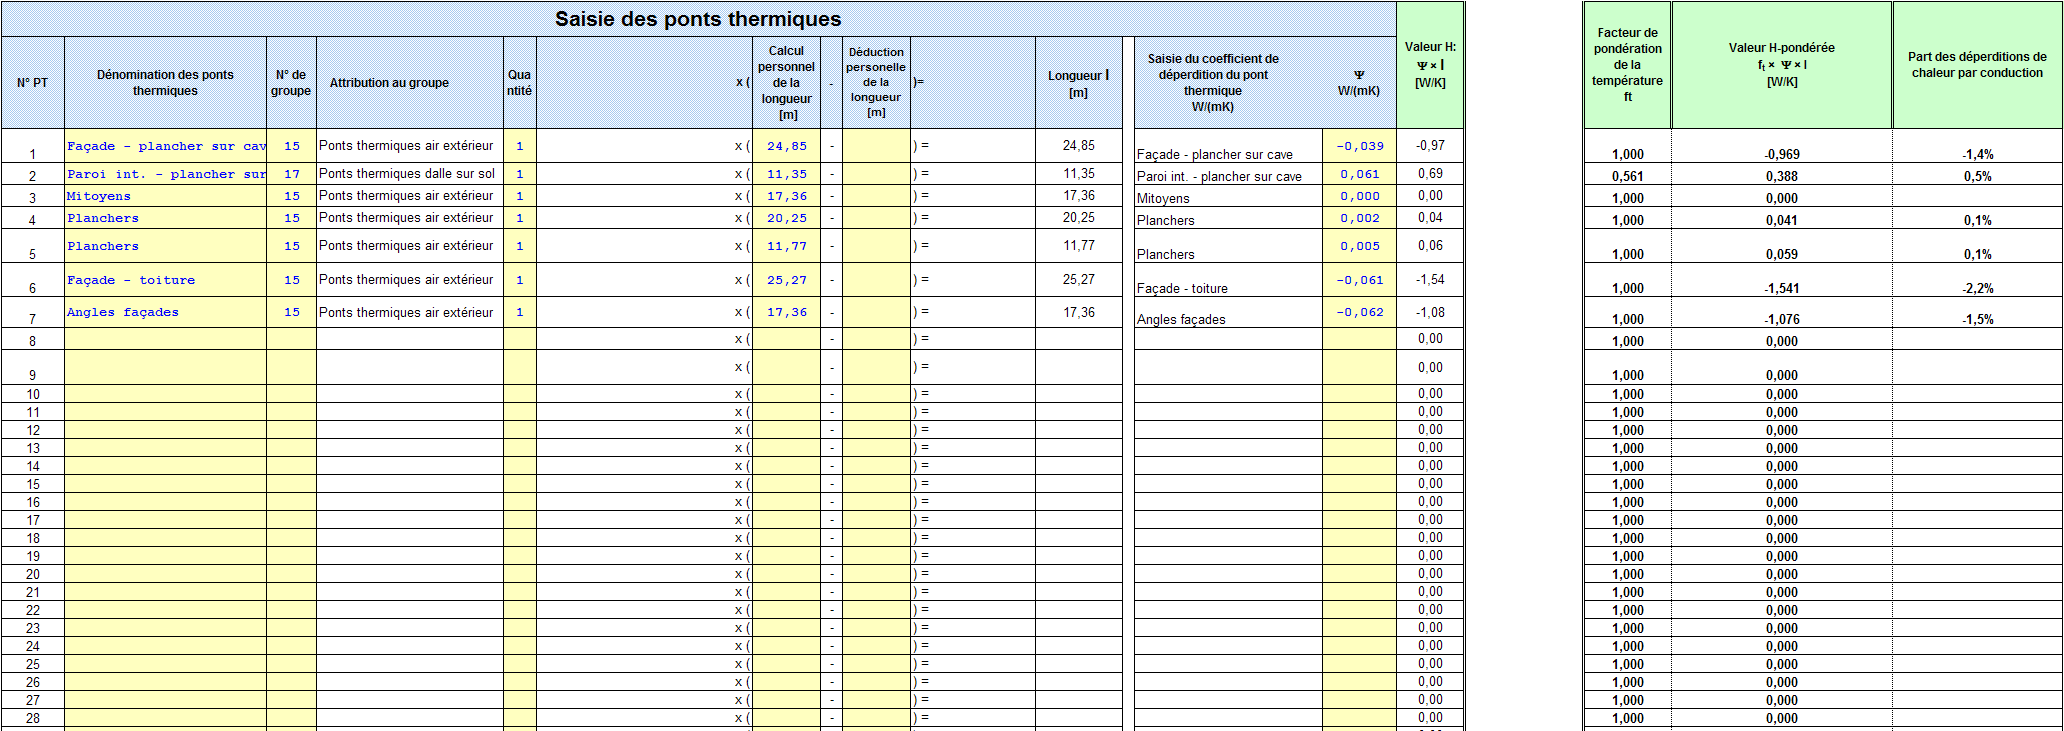Select the length input cell 11,35
The height and width of the screenshot is (731, 2064).
[786, 174]
